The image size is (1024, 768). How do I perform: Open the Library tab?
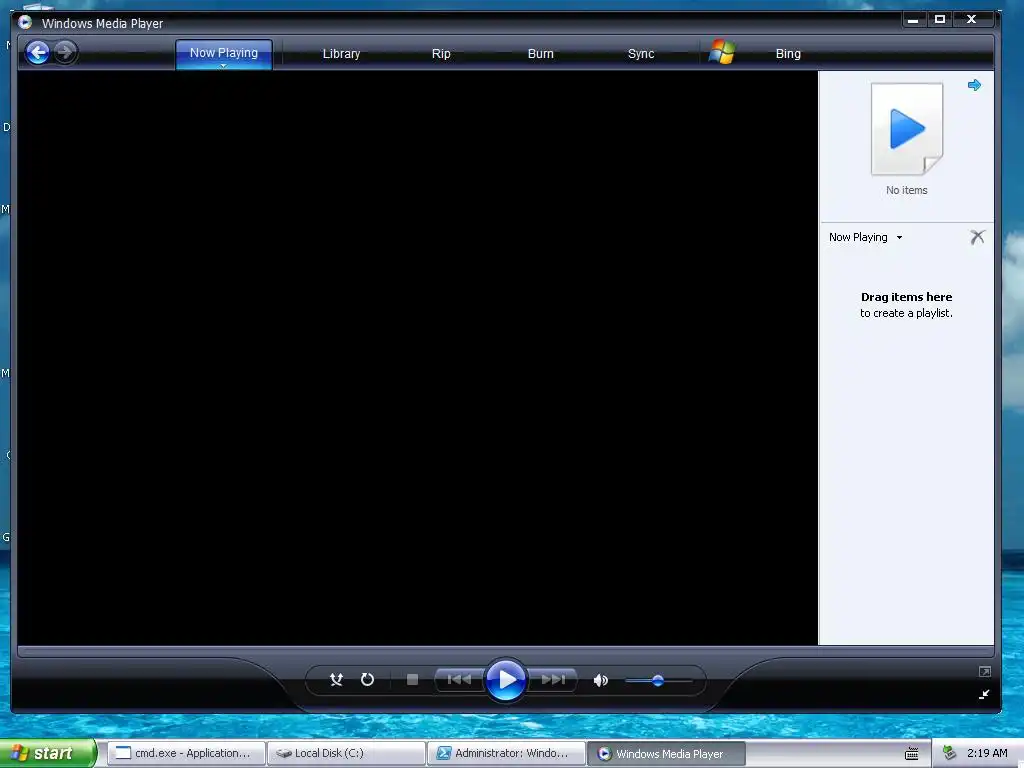coord(342,54)
